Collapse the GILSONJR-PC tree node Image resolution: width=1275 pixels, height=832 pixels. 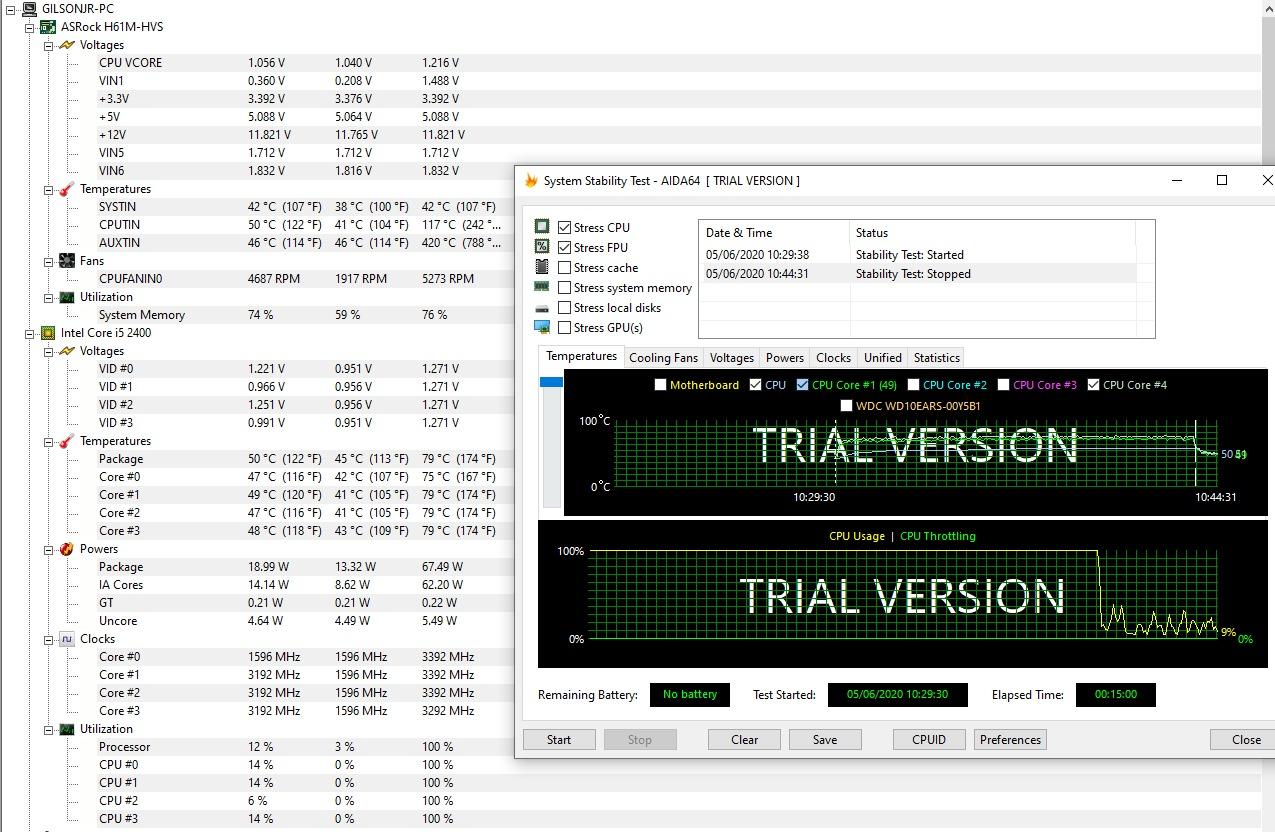pos(11,9)
